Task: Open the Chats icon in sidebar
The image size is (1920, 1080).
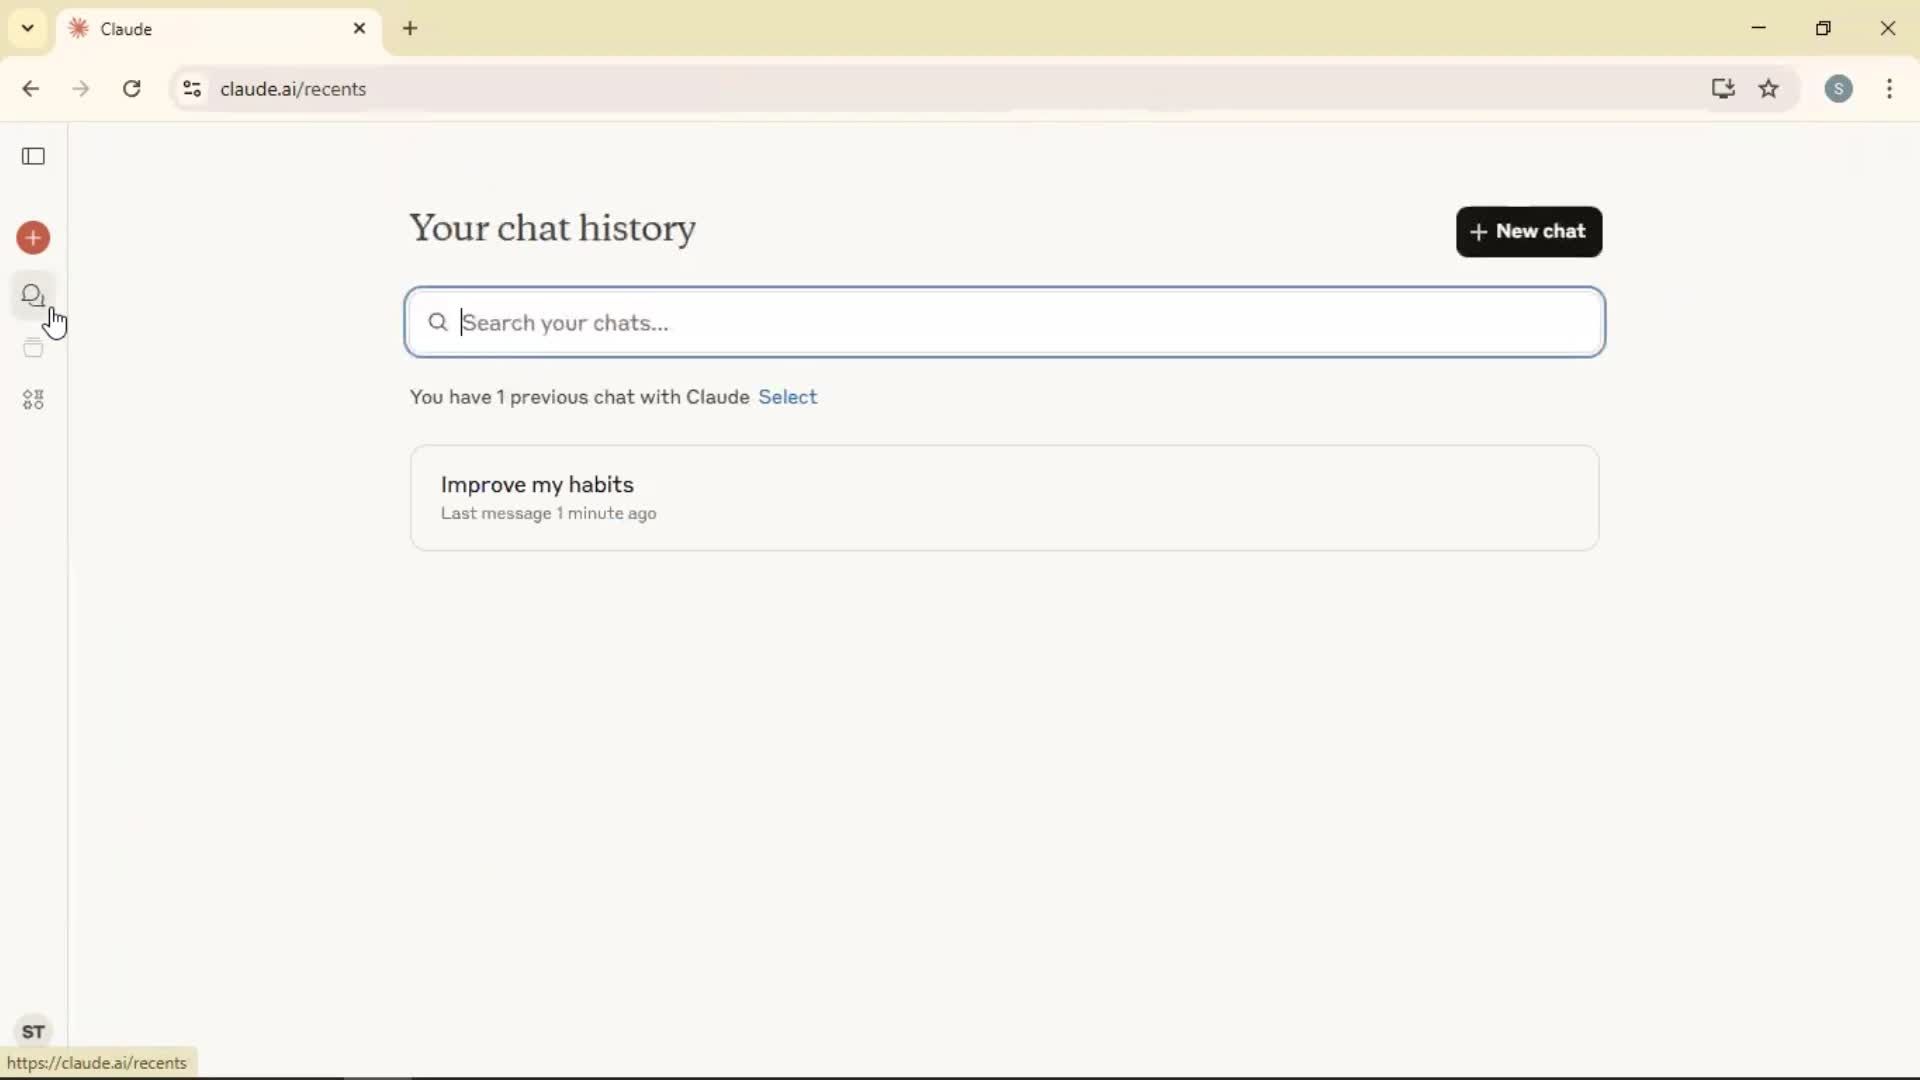Action: (x=34, y=296)
